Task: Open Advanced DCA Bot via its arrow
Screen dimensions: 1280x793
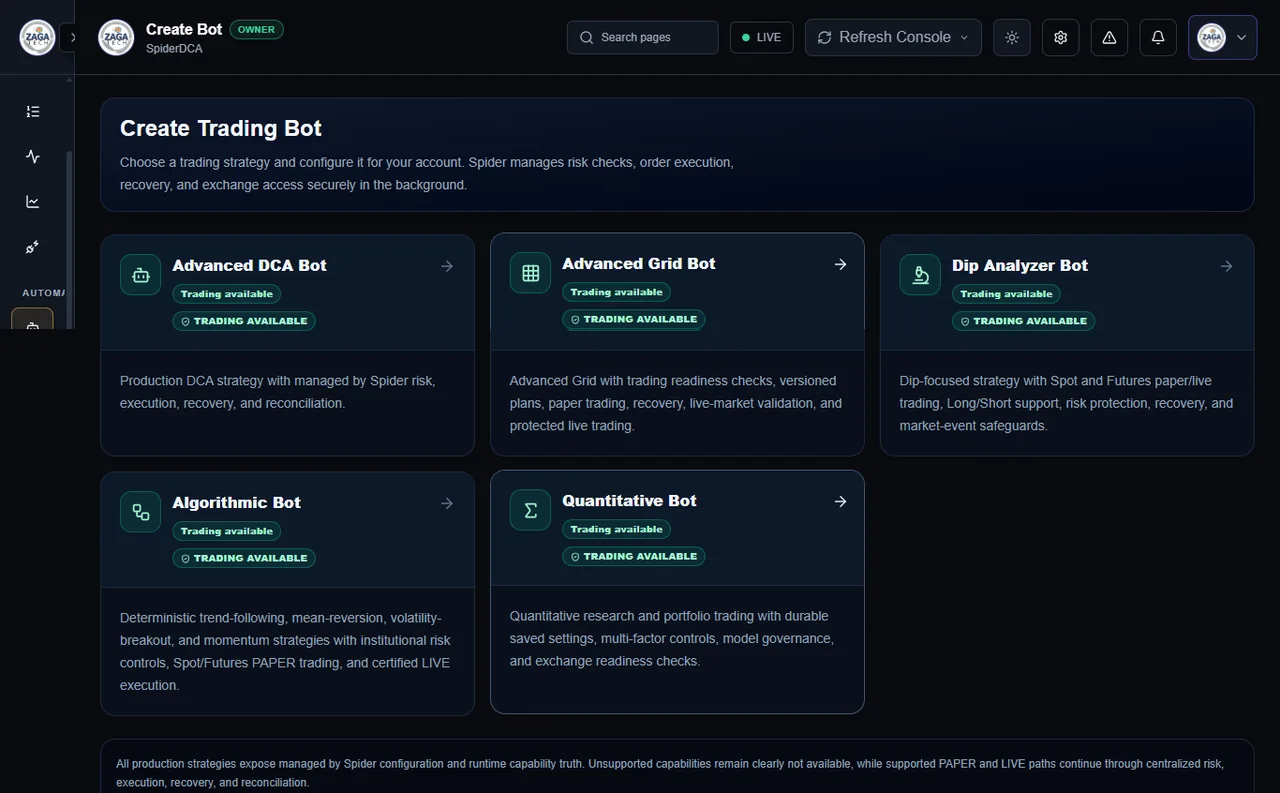Action: (447, 266)
